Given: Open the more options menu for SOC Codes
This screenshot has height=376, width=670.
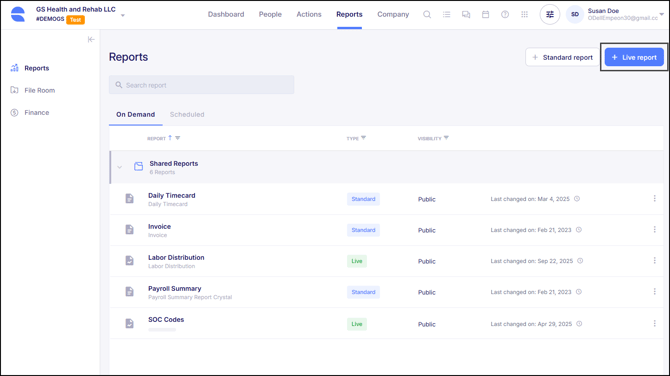Looking at the screenshot, I should pos(655,323).
